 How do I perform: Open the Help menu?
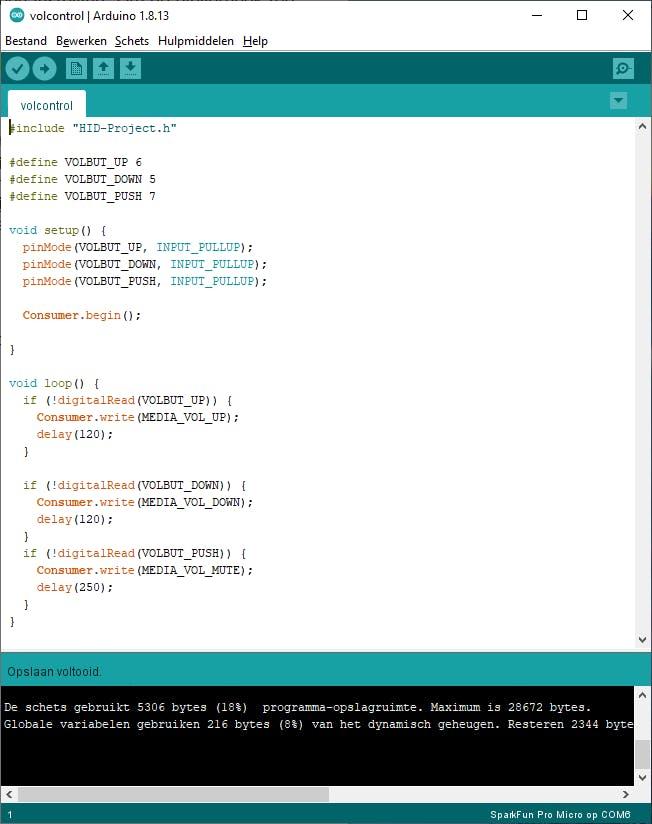point(255,41)
